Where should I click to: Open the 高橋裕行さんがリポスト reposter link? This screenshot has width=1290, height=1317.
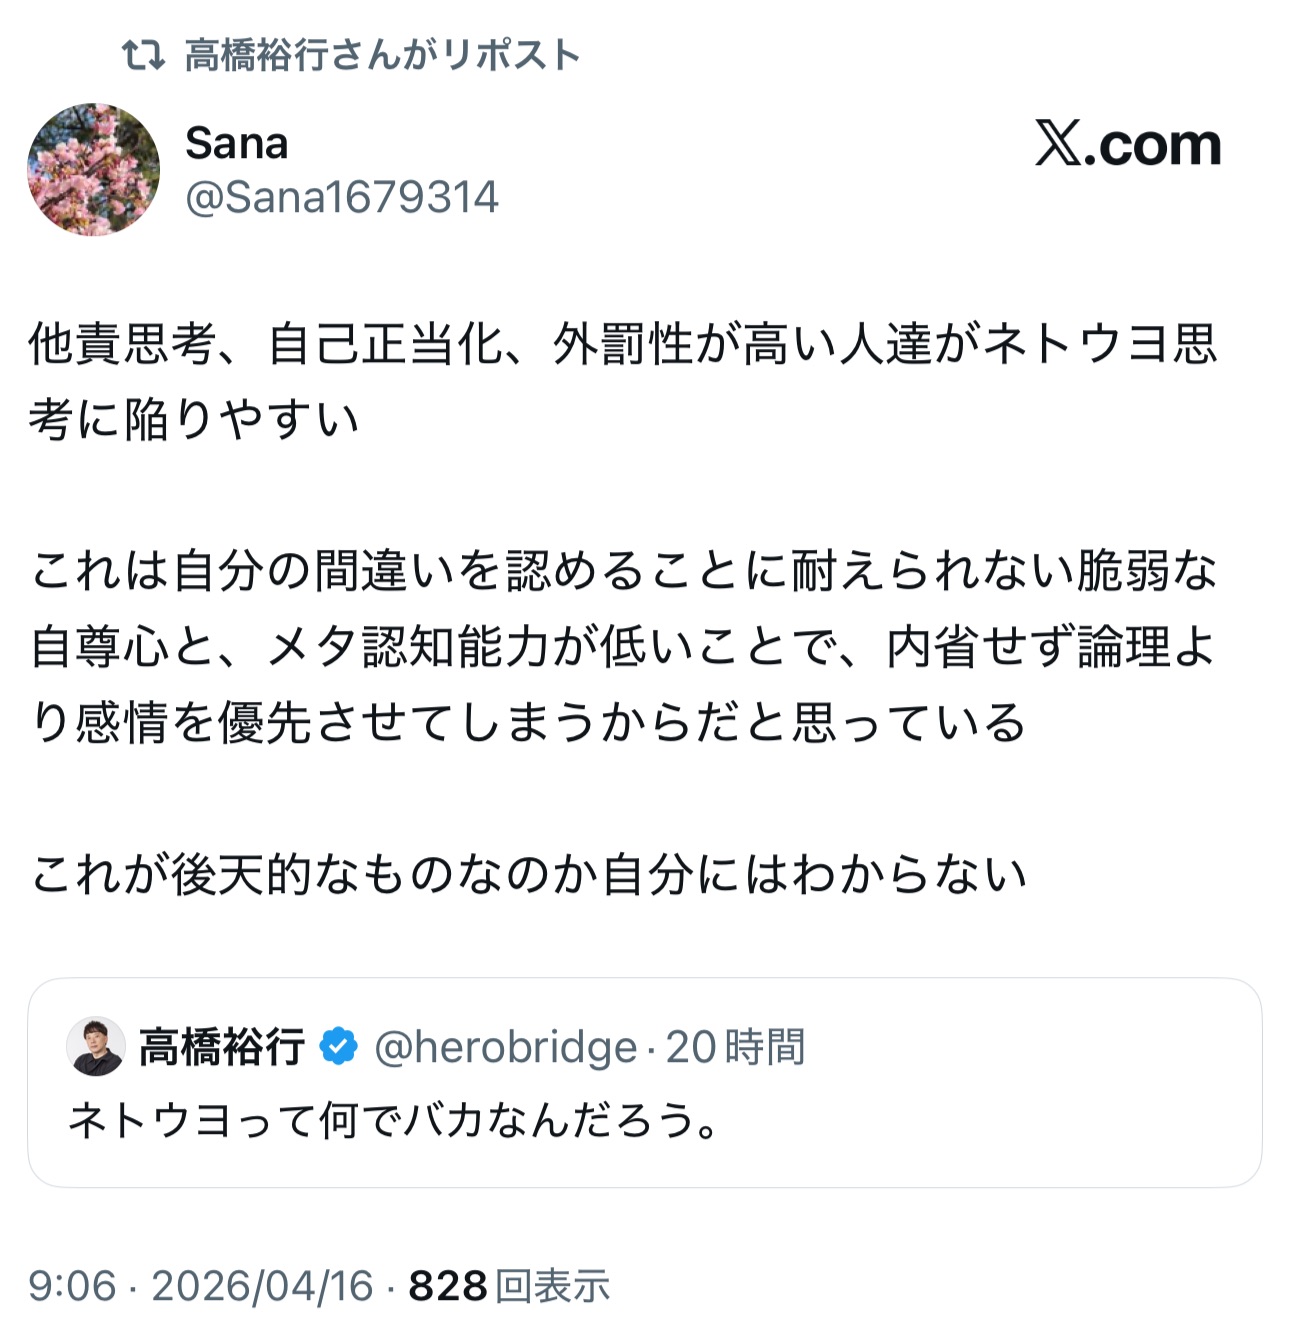tap(382, 55)
